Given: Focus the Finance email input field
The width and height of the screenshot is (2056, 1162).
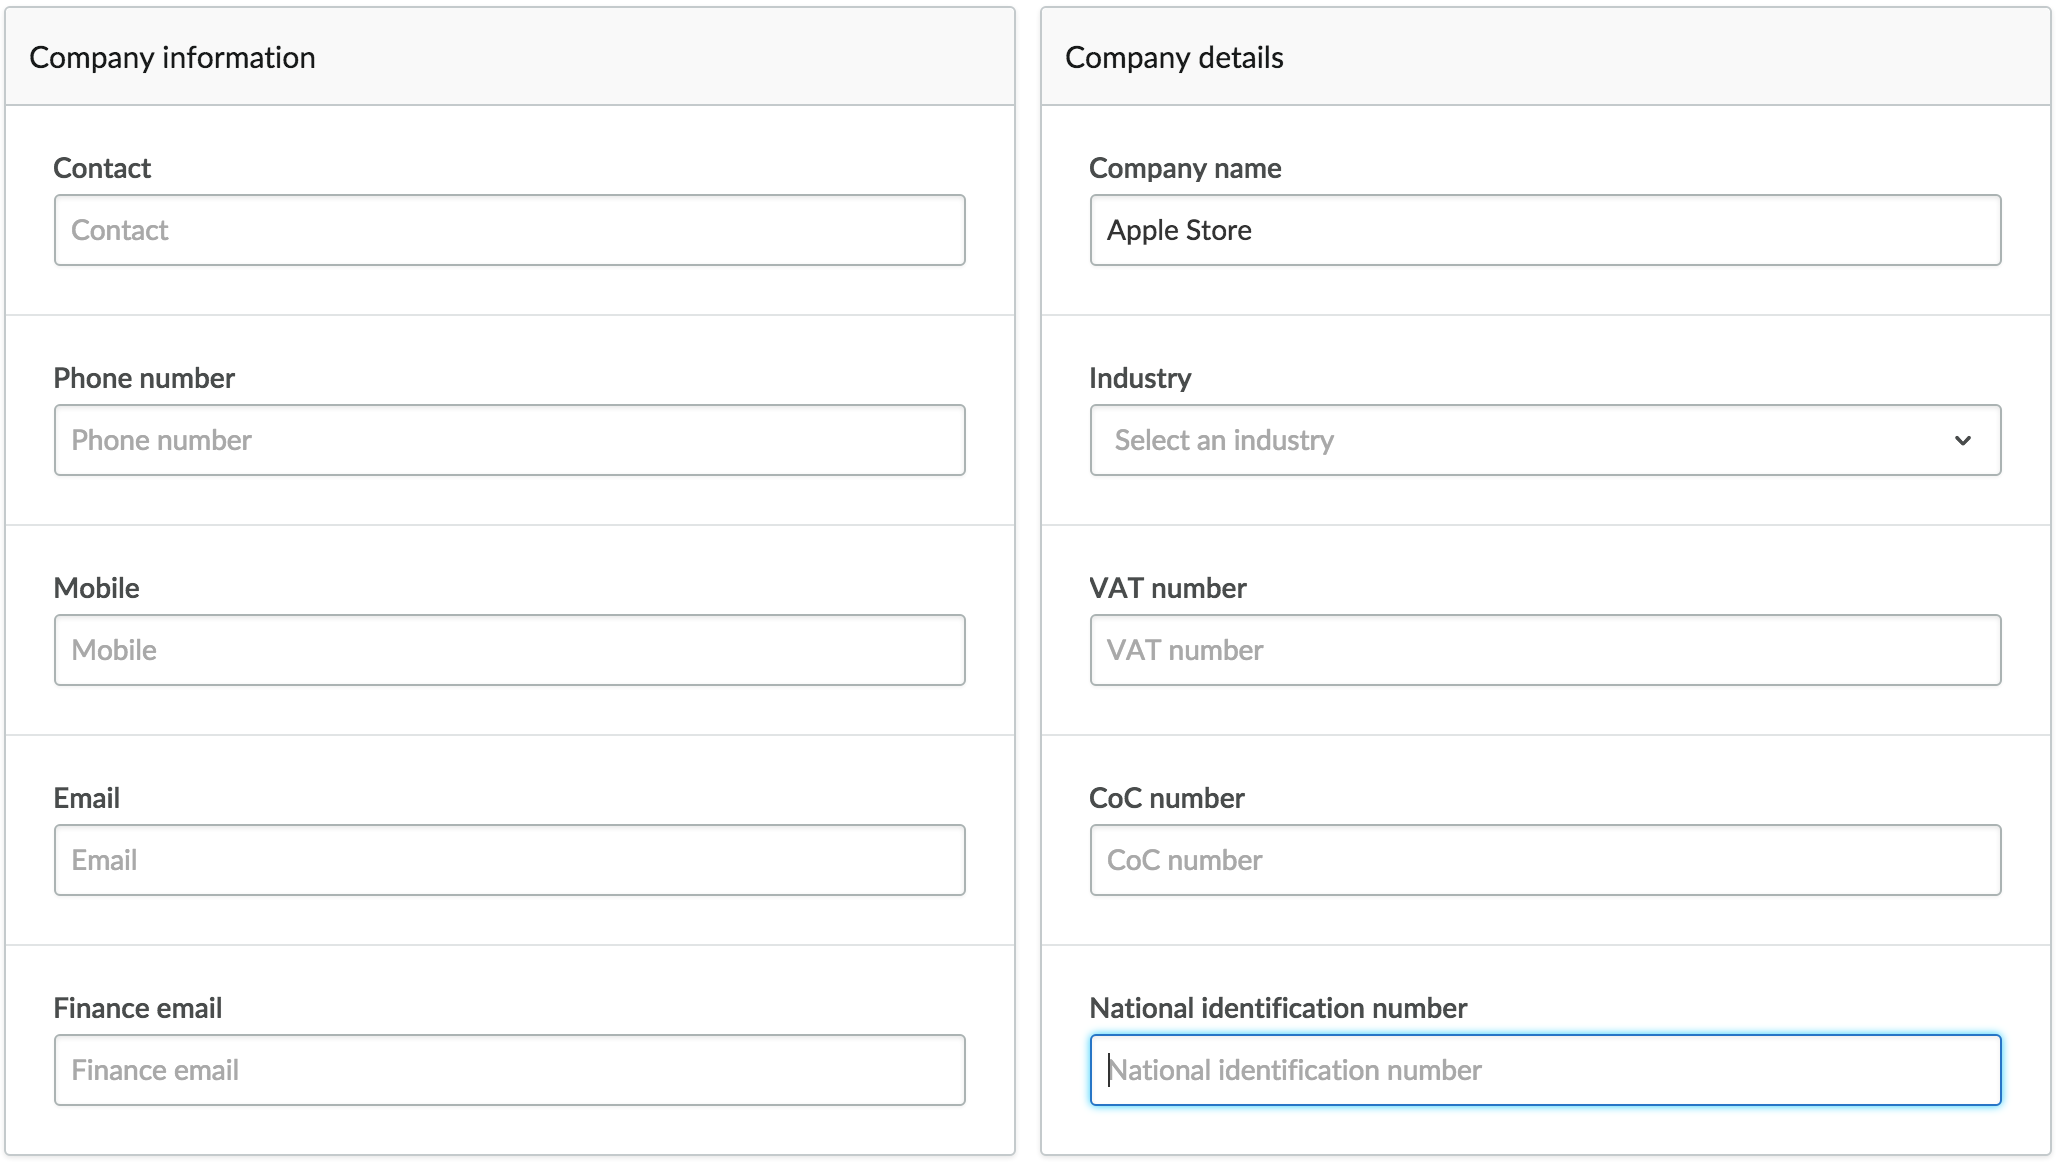Looking at the screenshot, I should 510,1070.
